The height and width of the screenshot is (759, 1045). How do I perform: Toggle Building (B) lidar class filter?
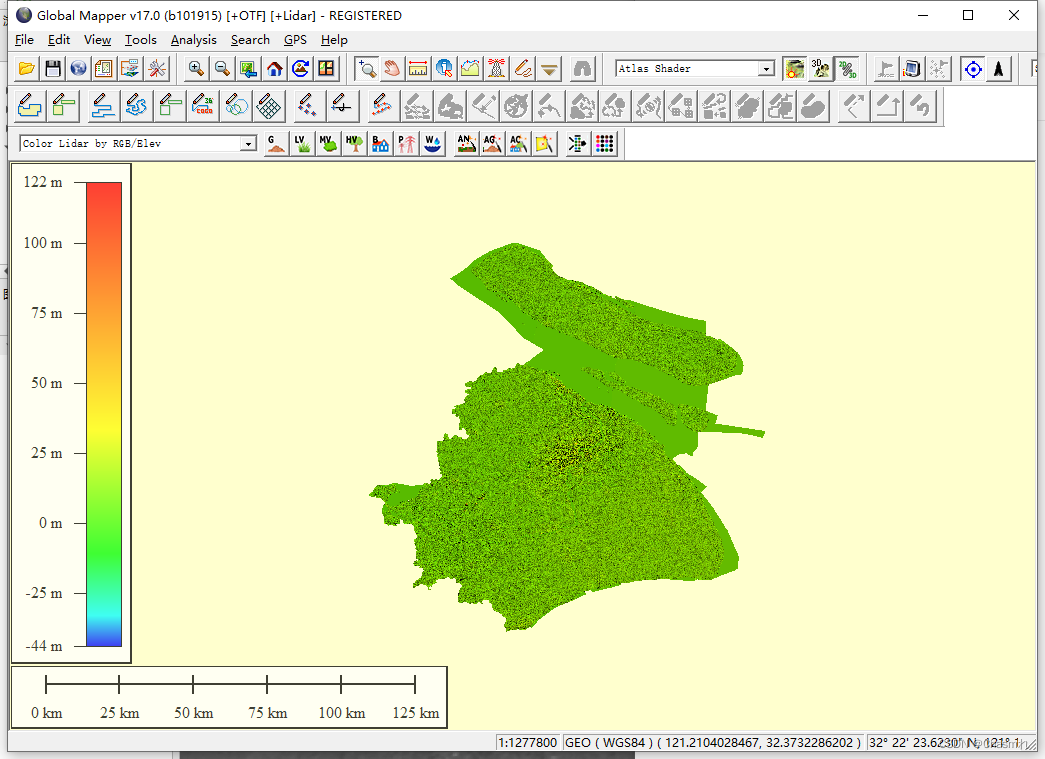(x=380, y=143)
